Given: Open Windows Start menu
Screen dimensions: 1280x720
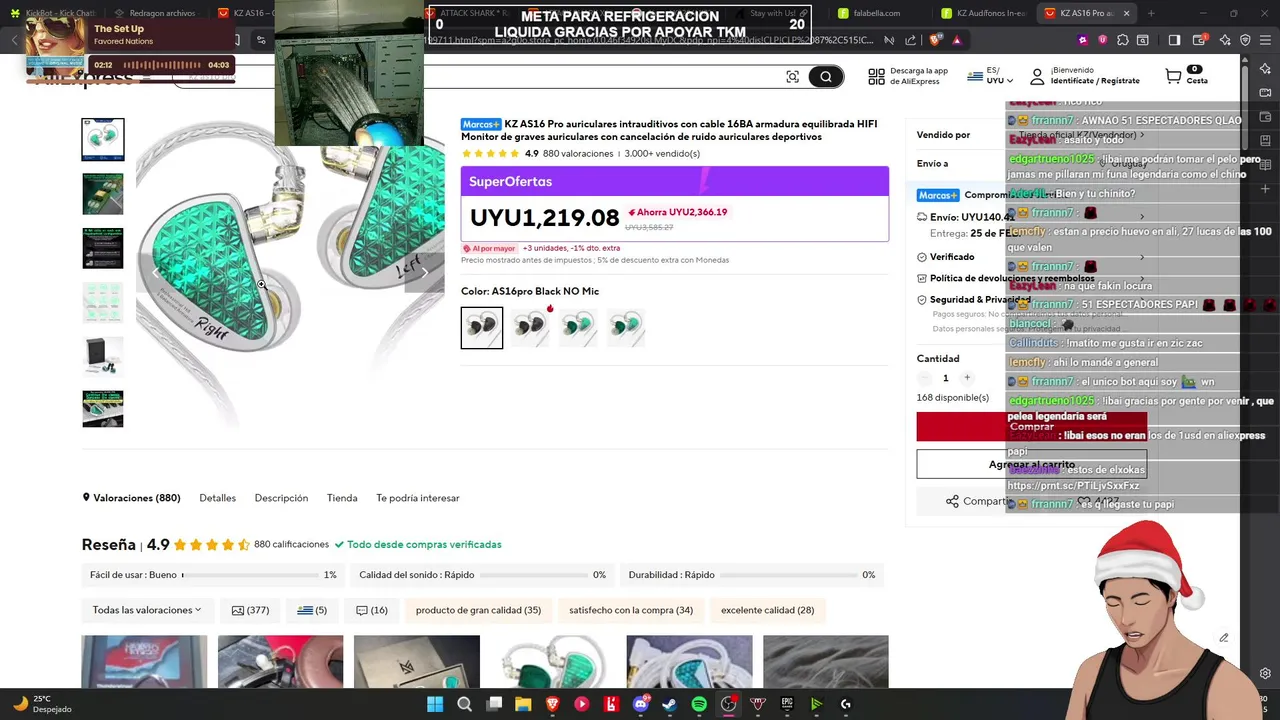Looking at the screenshot, I should pos(435,704).
